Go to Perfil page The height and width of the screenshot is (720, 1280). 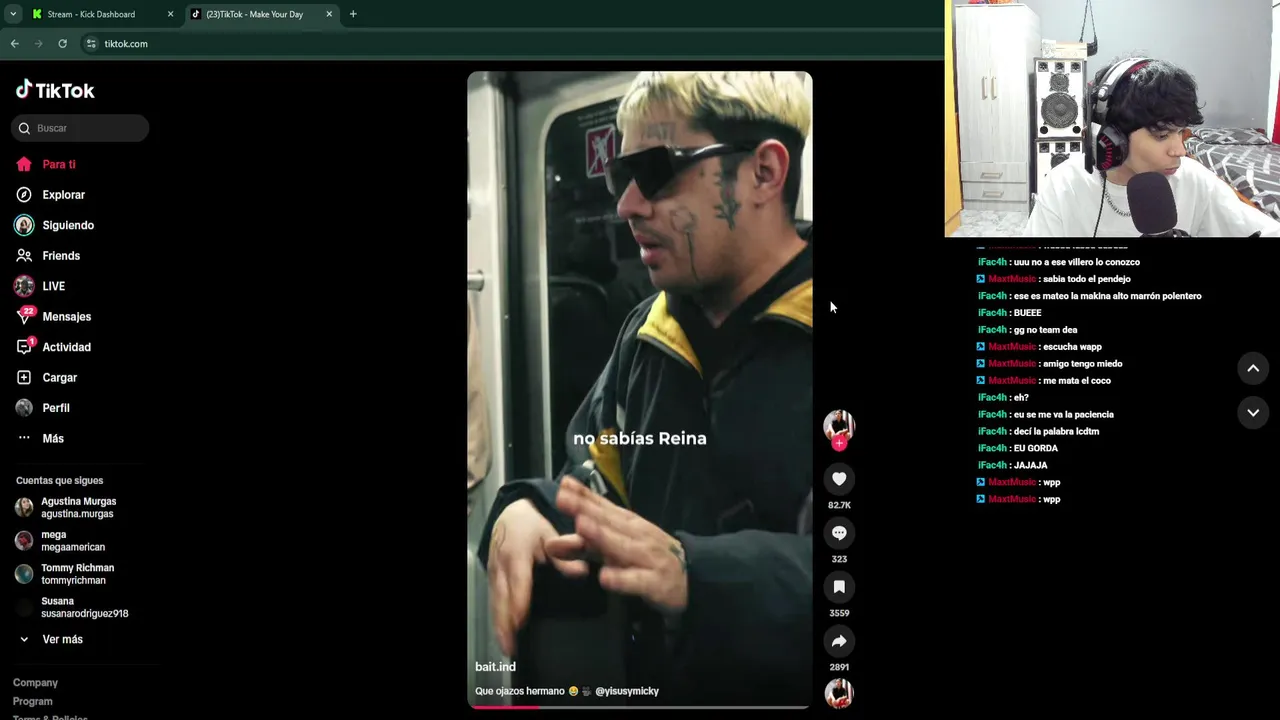43,408
